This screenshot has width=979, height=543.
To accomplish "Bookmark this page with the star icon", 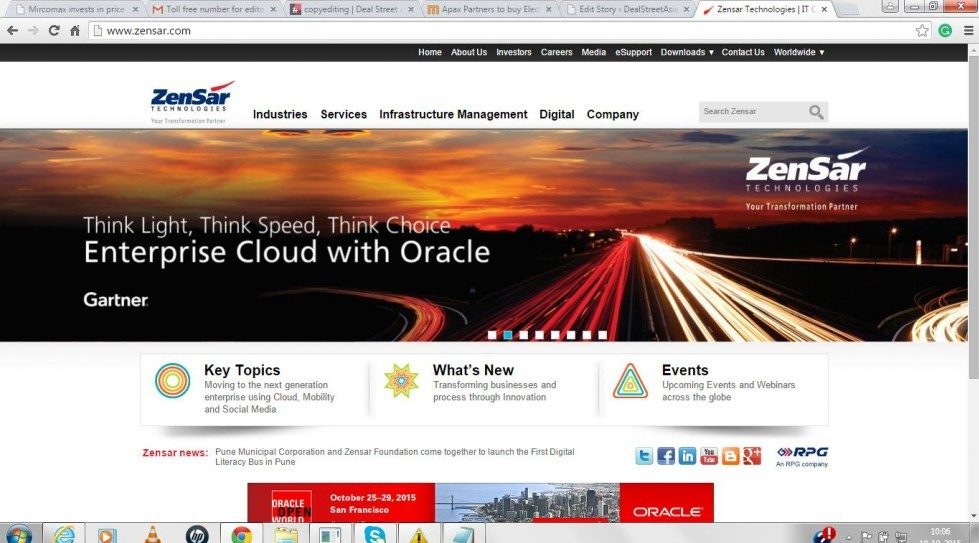I will point(922,31).
